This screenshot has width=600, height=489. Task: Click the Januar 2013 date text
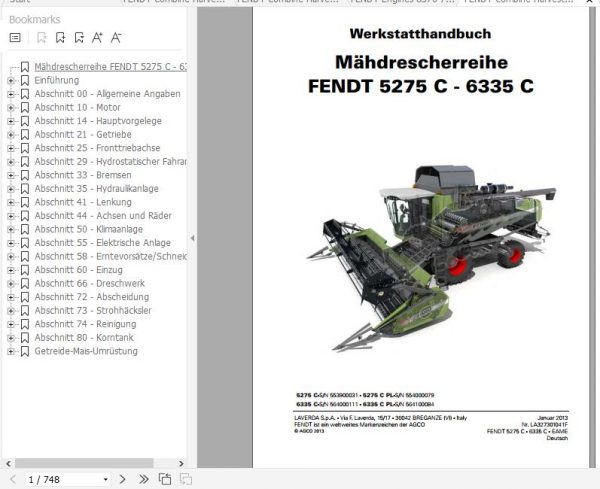(553, 418)
